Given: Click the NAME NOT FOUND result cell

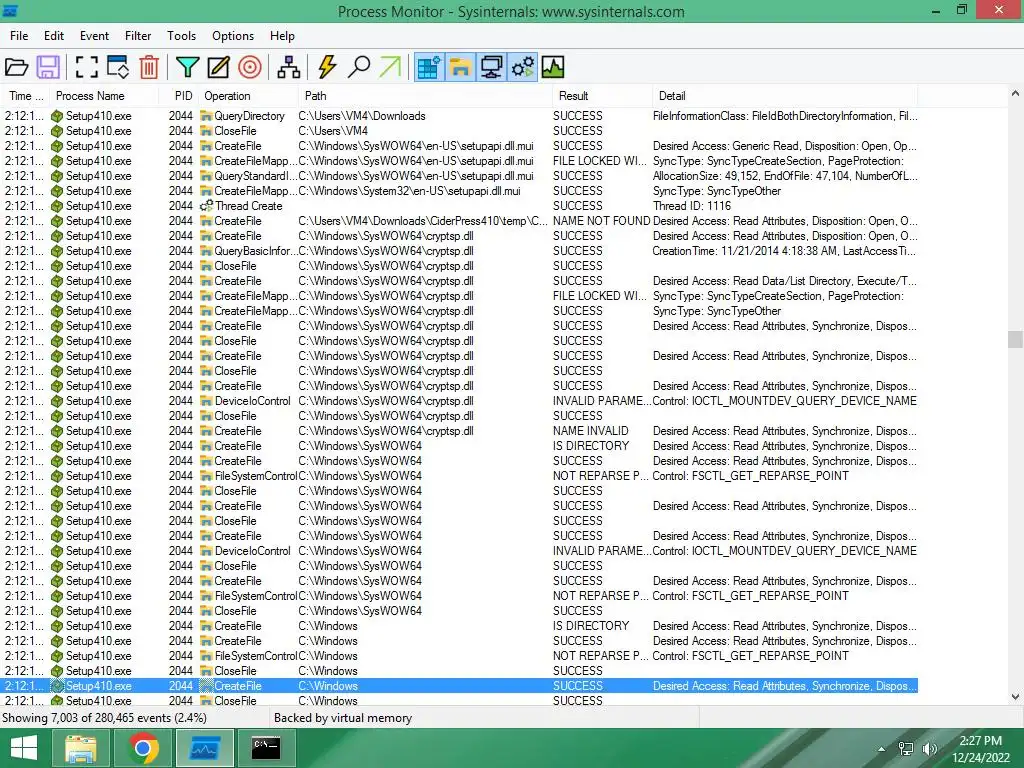Looking at the screenshot, I should [x=601, y=221].
